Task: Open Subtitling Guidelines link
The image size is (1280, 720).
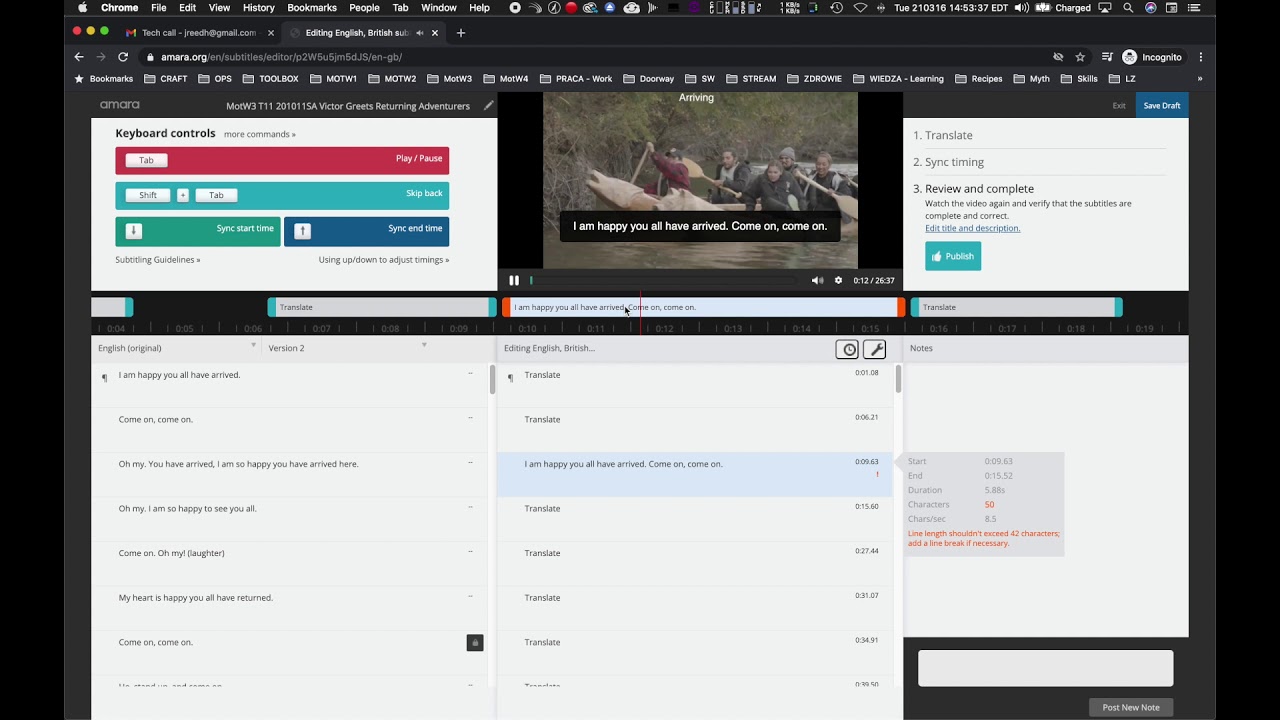Action: pyautogui.click(x=158, y=260)
